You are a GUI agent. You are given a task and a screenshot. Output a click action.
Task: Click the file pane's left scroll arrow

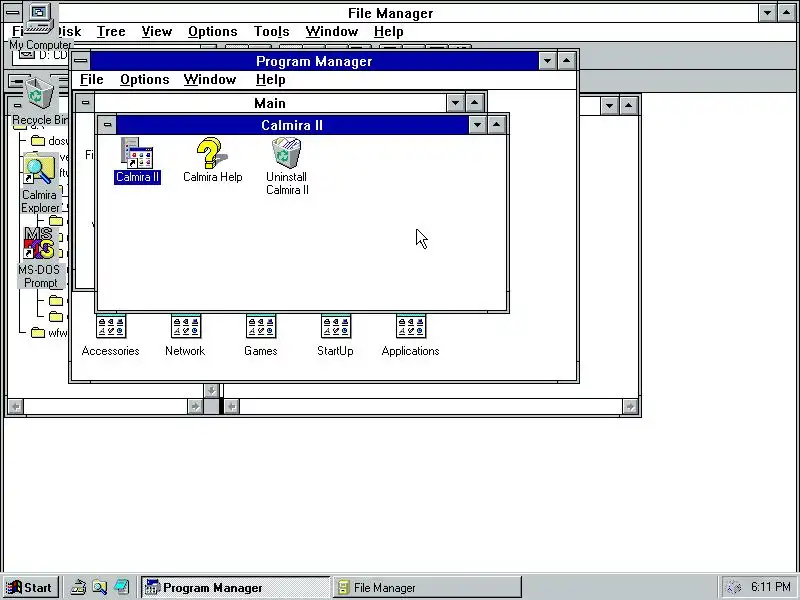click(232, 406)
